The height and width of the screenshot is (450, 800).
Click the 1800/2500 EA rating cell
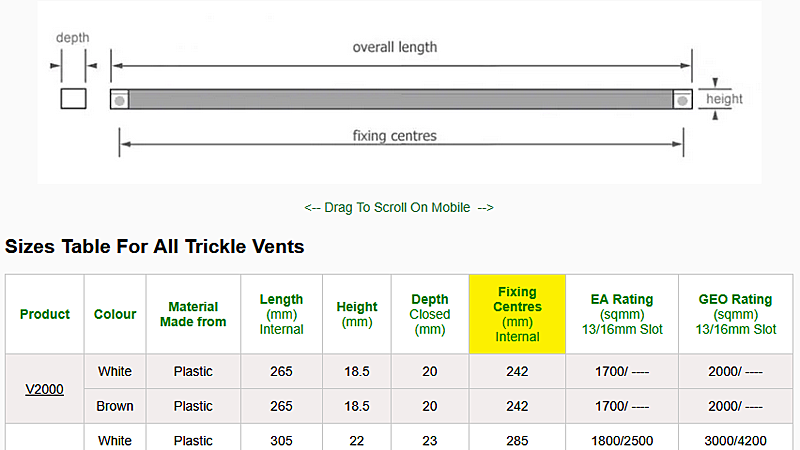click(x=622, y=440)
